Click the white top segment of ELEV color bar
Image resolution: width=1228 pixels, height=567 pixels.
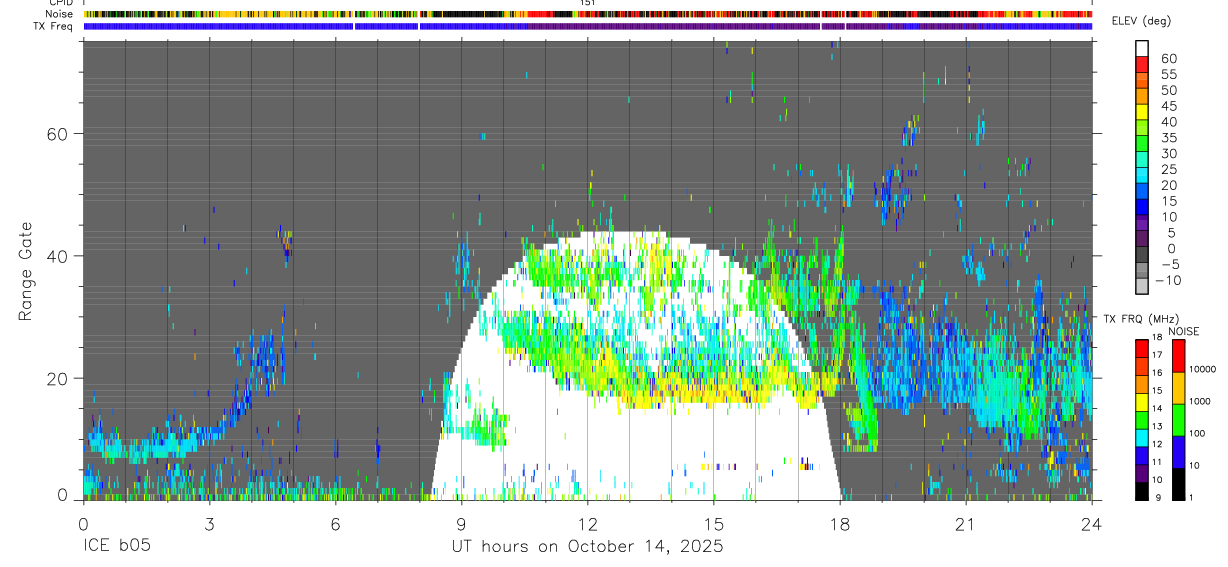[1142, 48]
